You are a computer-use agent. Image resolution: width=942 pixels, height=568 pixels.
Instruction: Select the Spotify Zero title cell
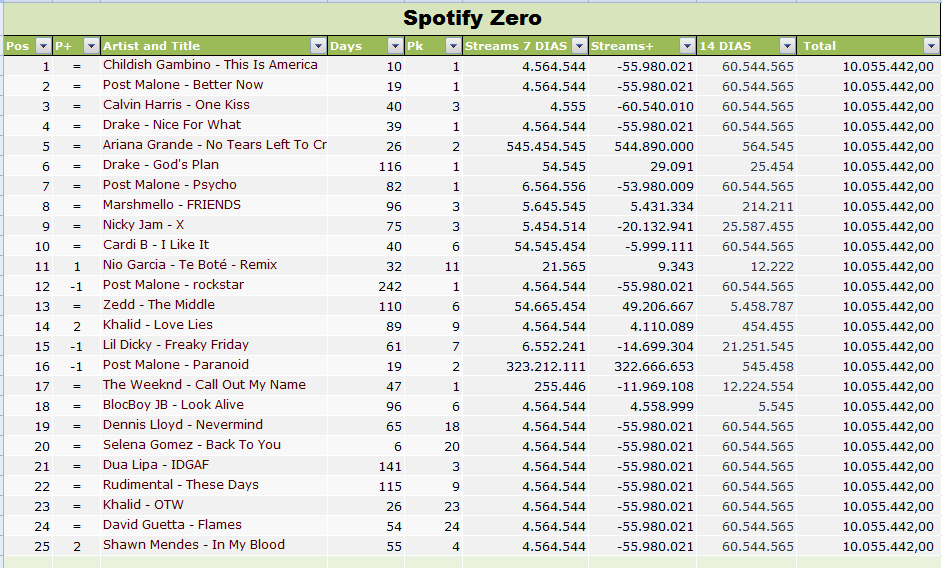(472, 18)
